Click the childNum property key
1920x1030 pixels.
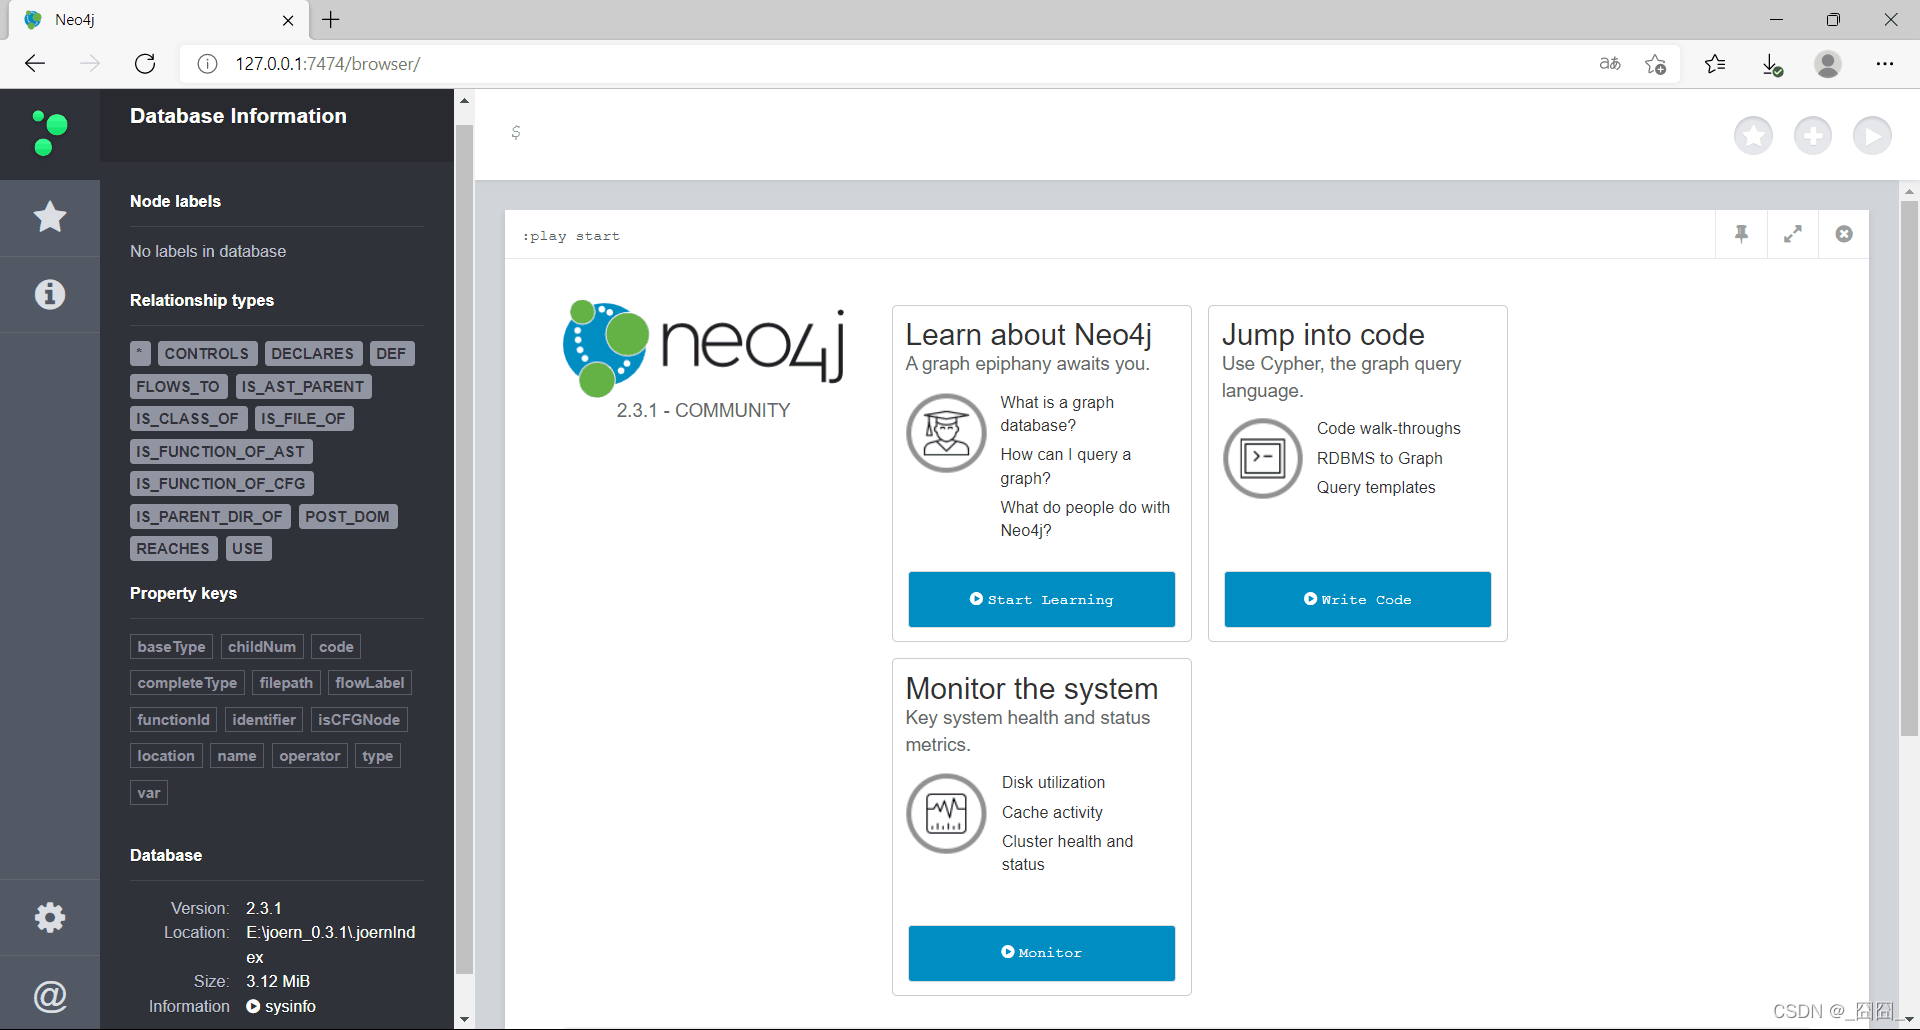point(262,647)
